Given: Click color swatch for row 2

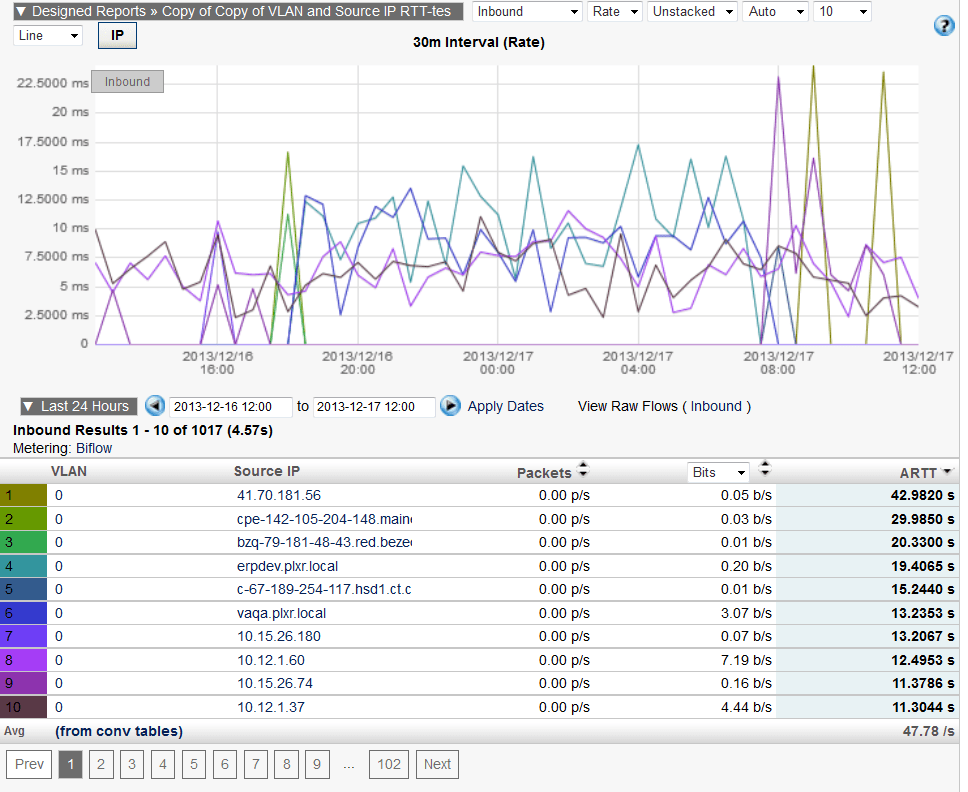Looking at the screenshot, I should (23, 519).
